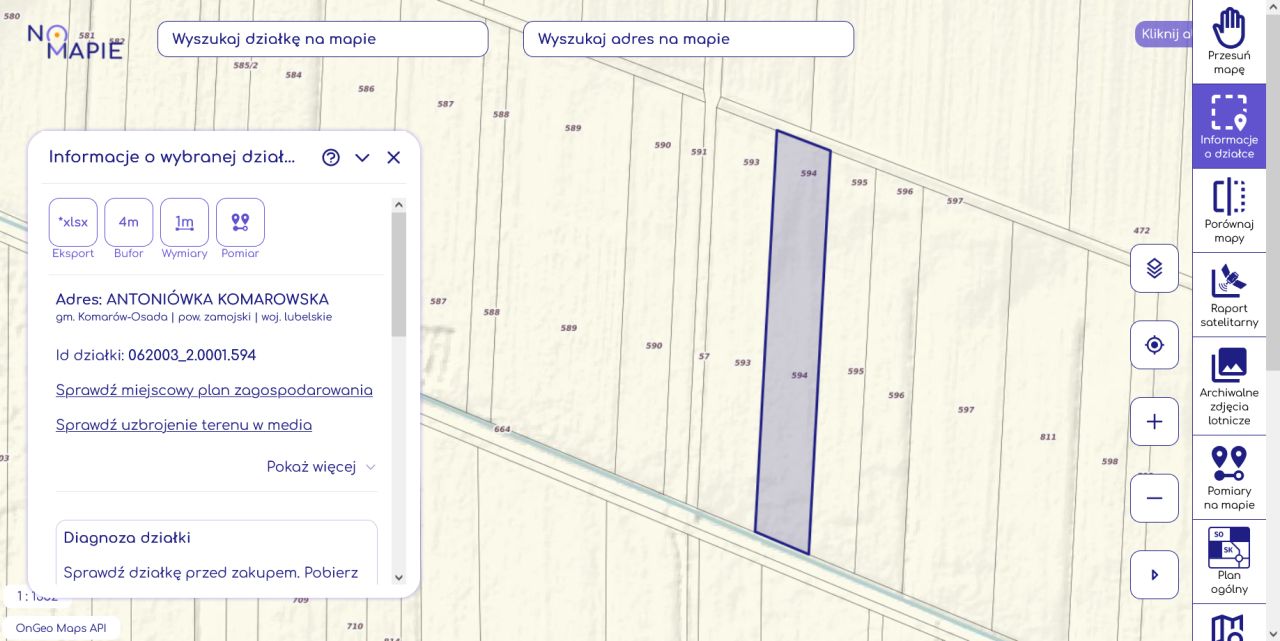Open the map layers switcher
Screen dimensions: 1280x641
pyautogui.click(x=1154, y=268)
